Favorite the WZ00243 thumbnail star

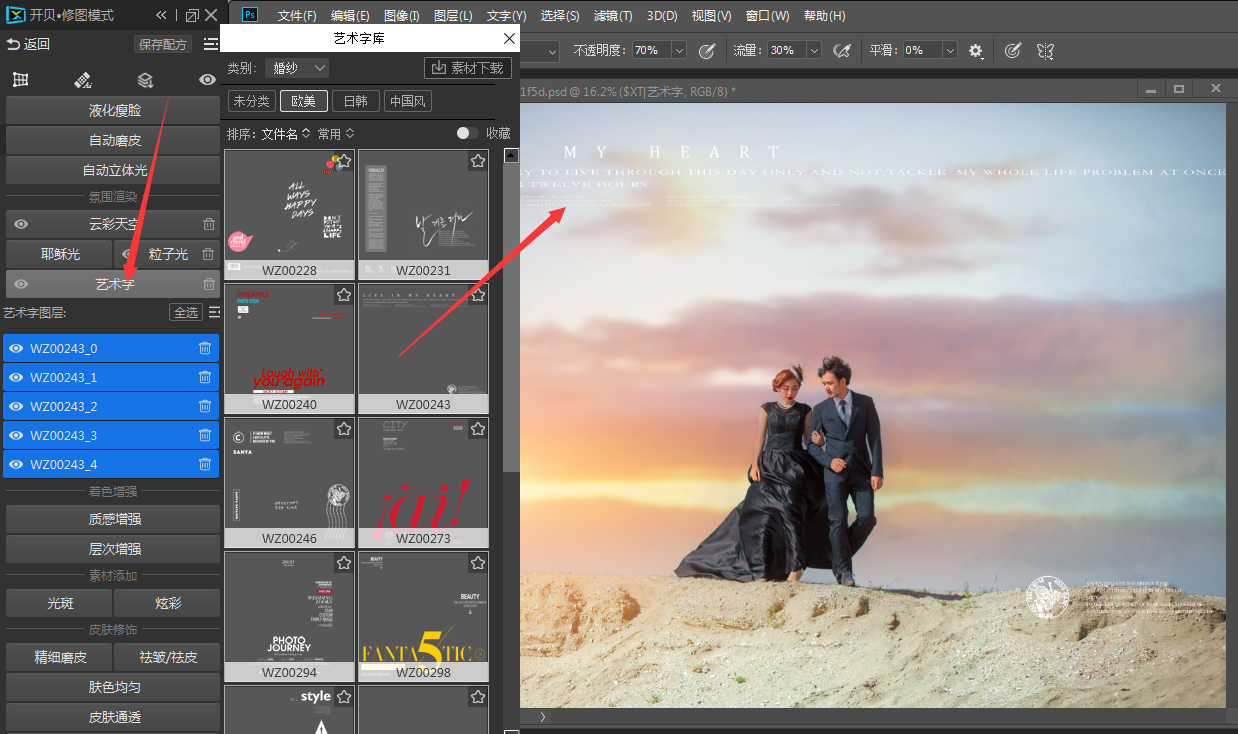pyautogui.click(x=478, y=294)
